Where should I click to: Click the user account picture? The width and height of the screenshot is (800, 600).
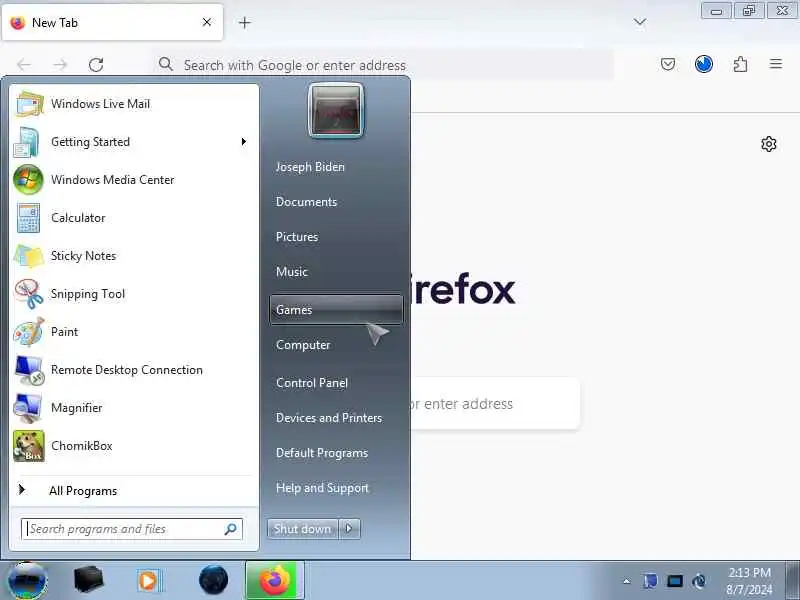pos(336,110)
